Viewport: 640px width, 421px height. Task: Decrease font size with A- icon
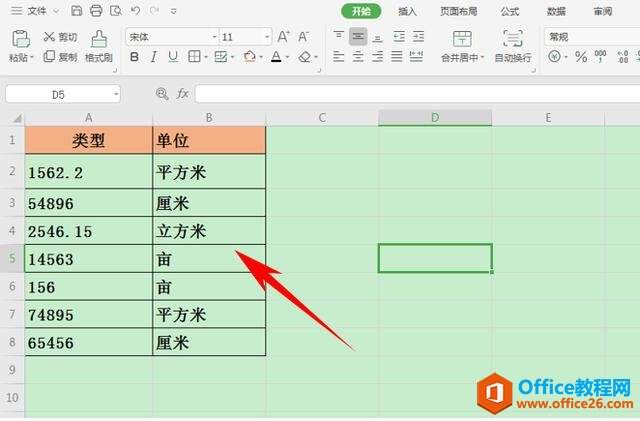coord(303,37)
